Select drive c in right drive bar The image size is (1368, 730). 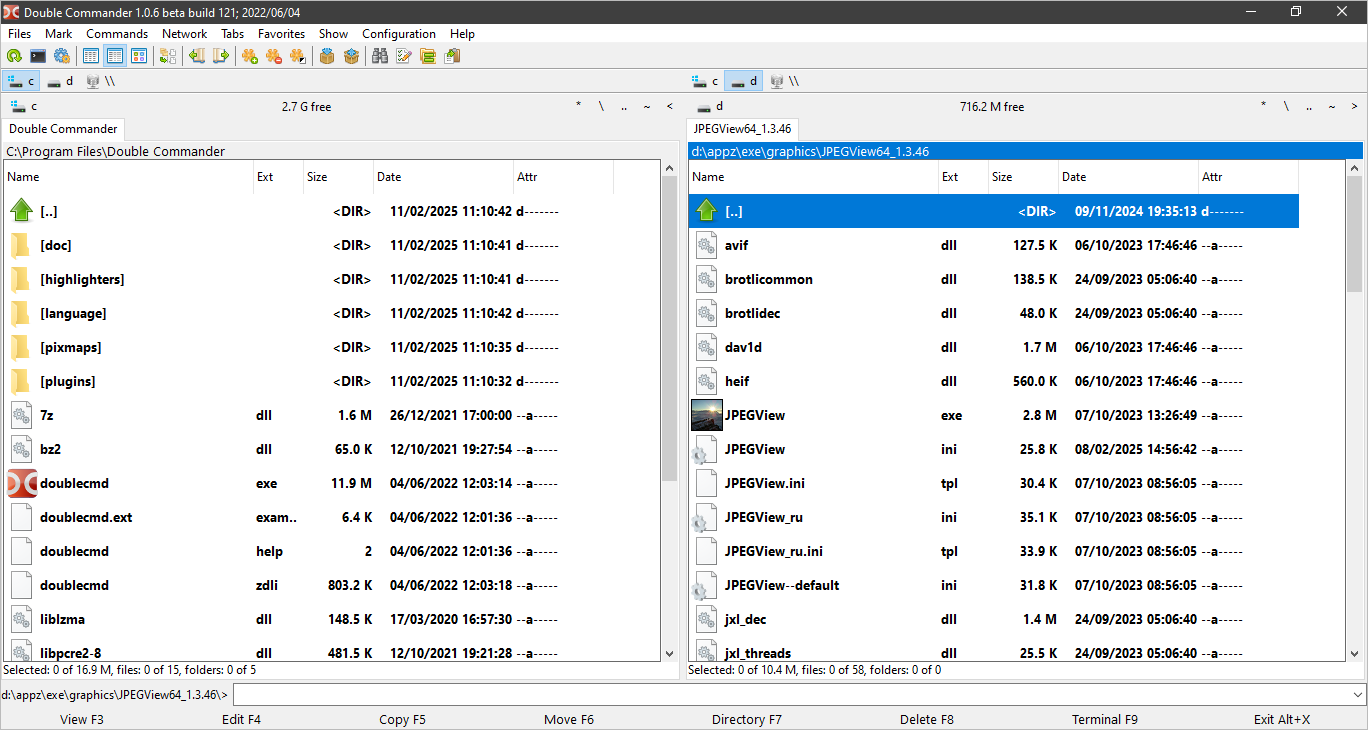click(706, 81)
